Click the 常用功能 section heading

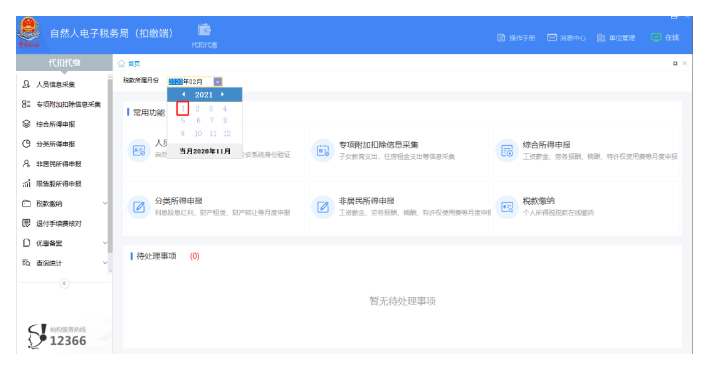146,113
